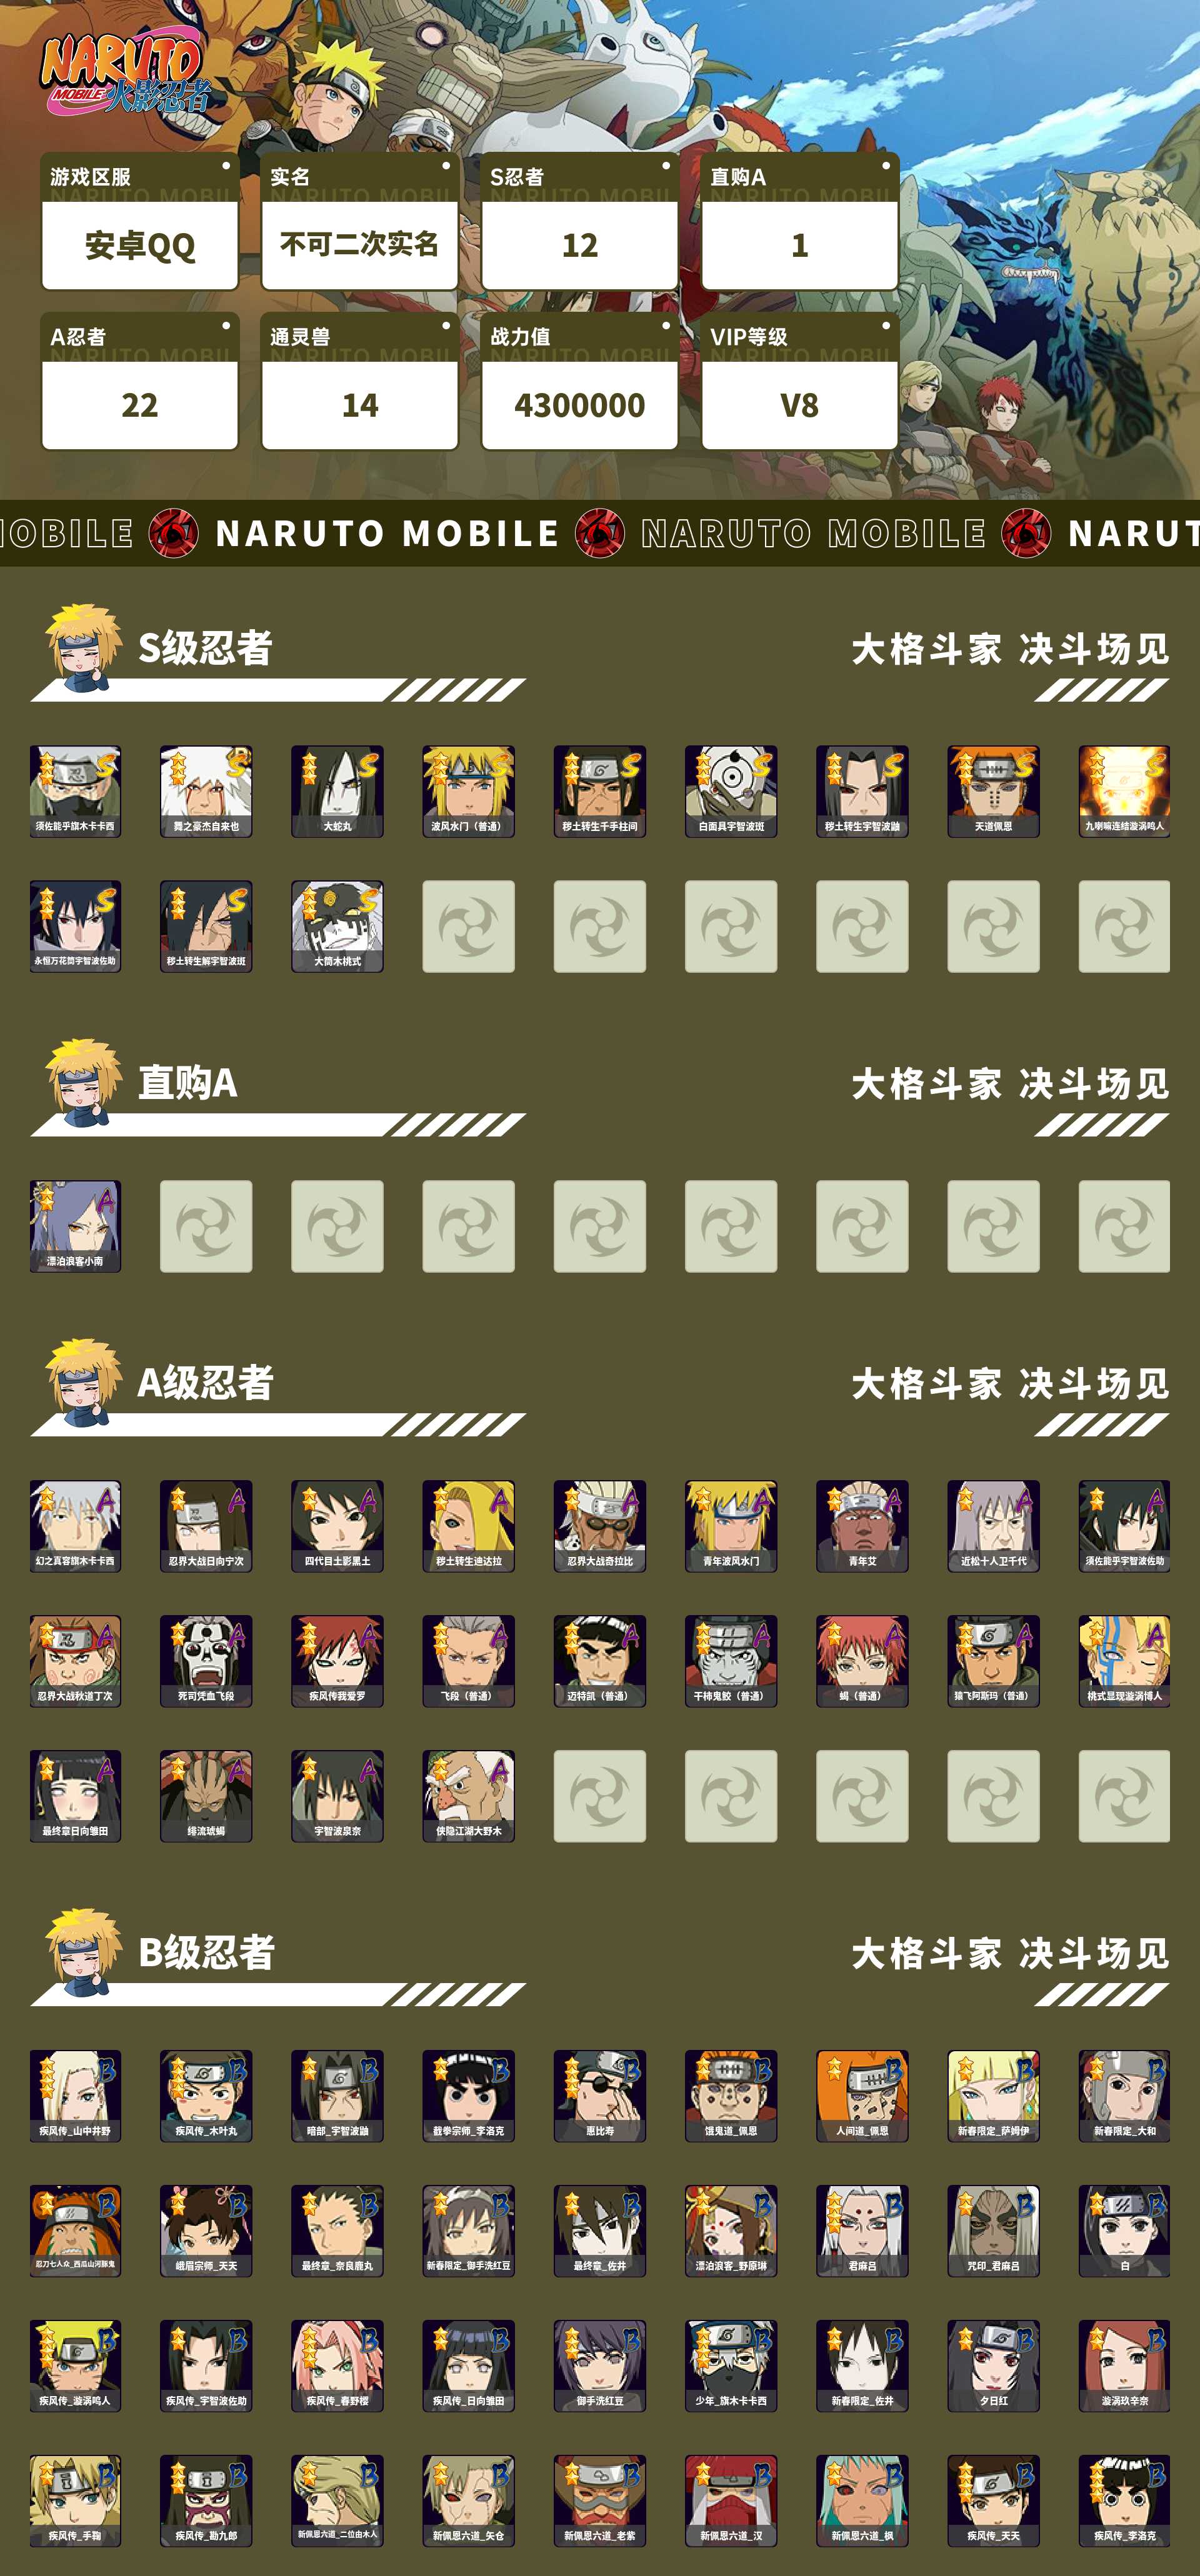Select the 疾风传_李洛克 ninja icon
Image resolution: width=1200 pixels, height=2576 pixels.
click(x=1124, y=2500)
